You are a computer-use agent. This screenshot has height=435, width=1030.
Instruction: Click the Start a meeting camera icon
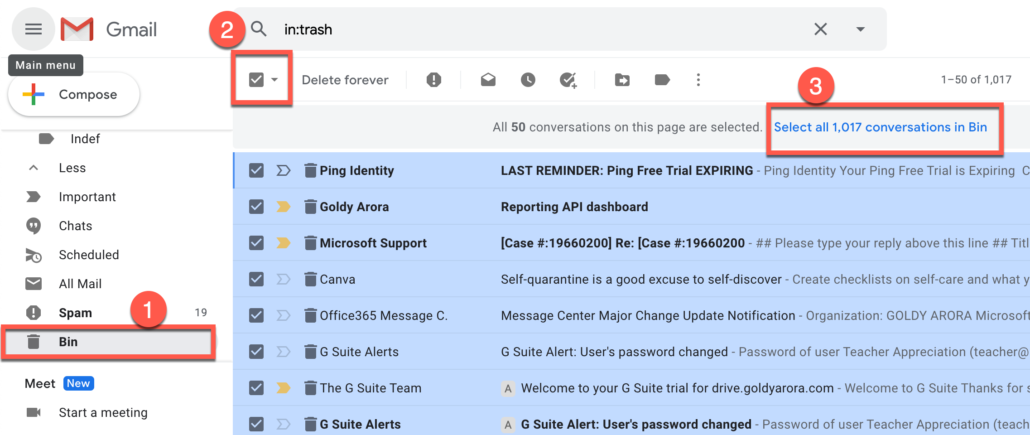(x=33, y=413)
